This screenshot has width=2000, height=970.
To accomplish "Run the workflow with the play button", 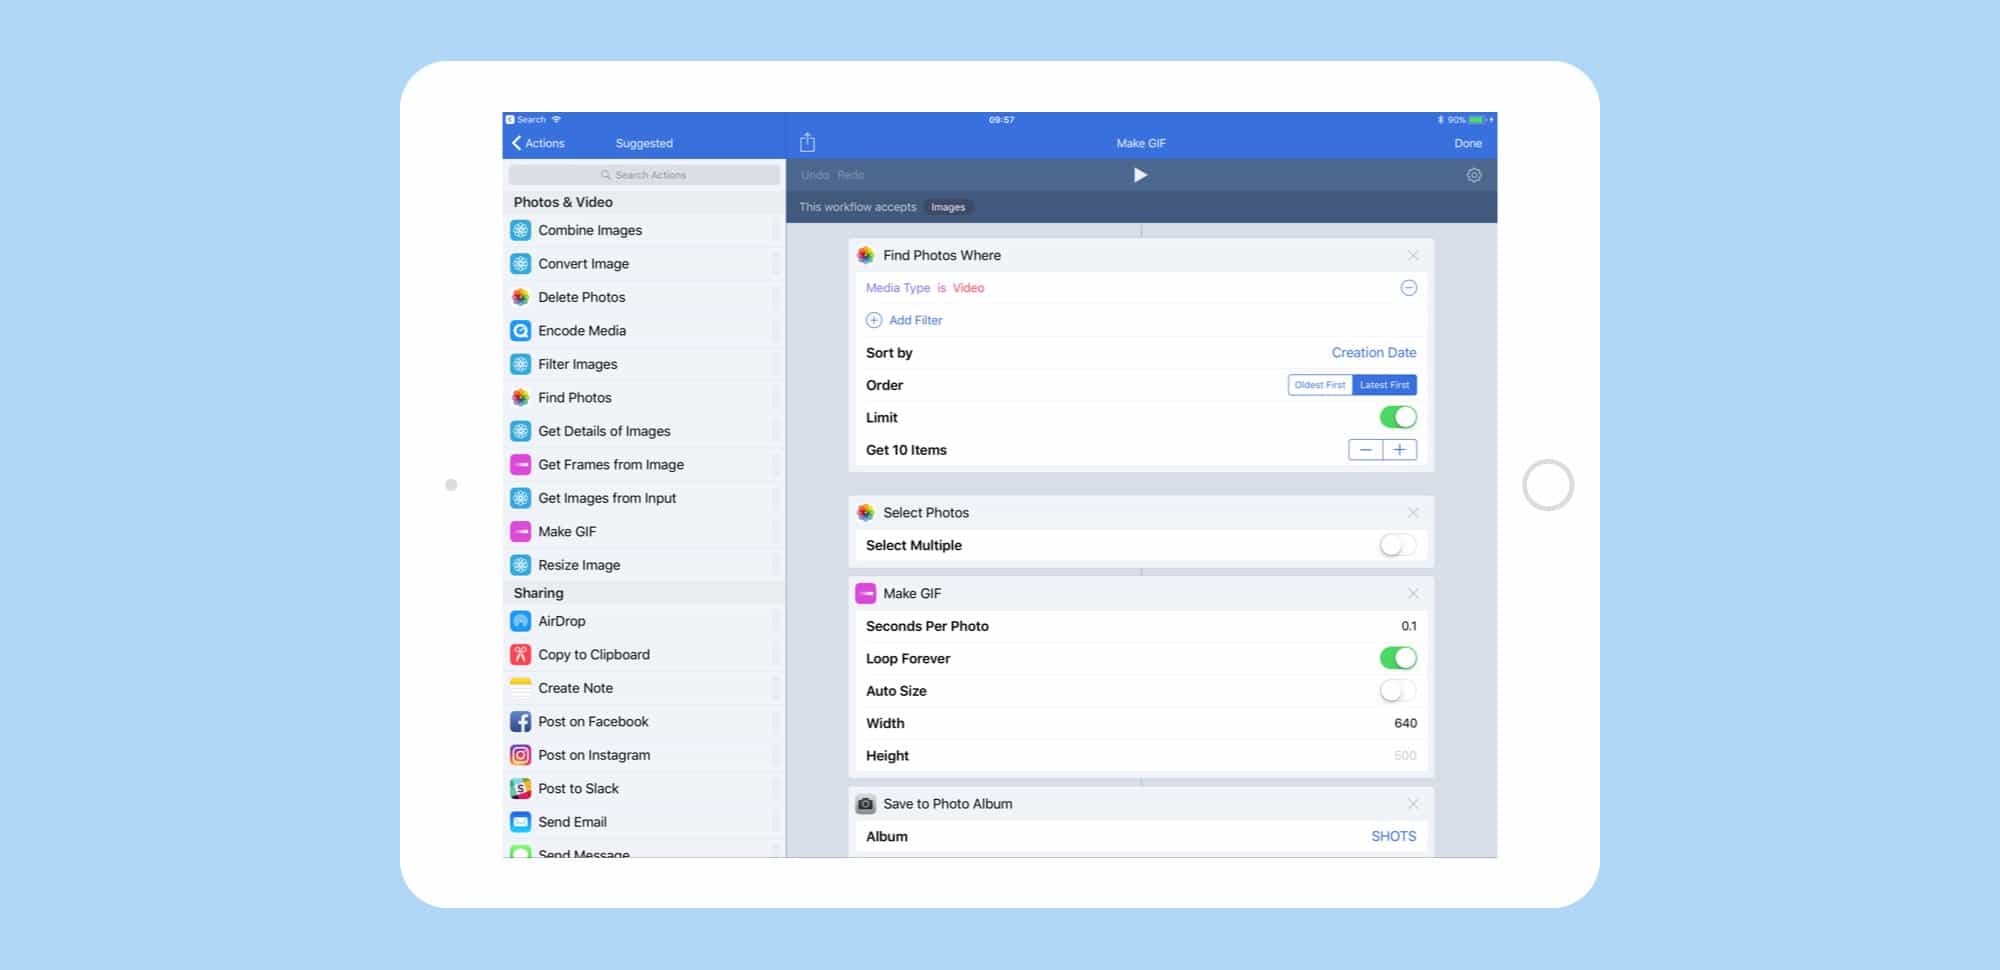I will click(x=1140, y=175).
